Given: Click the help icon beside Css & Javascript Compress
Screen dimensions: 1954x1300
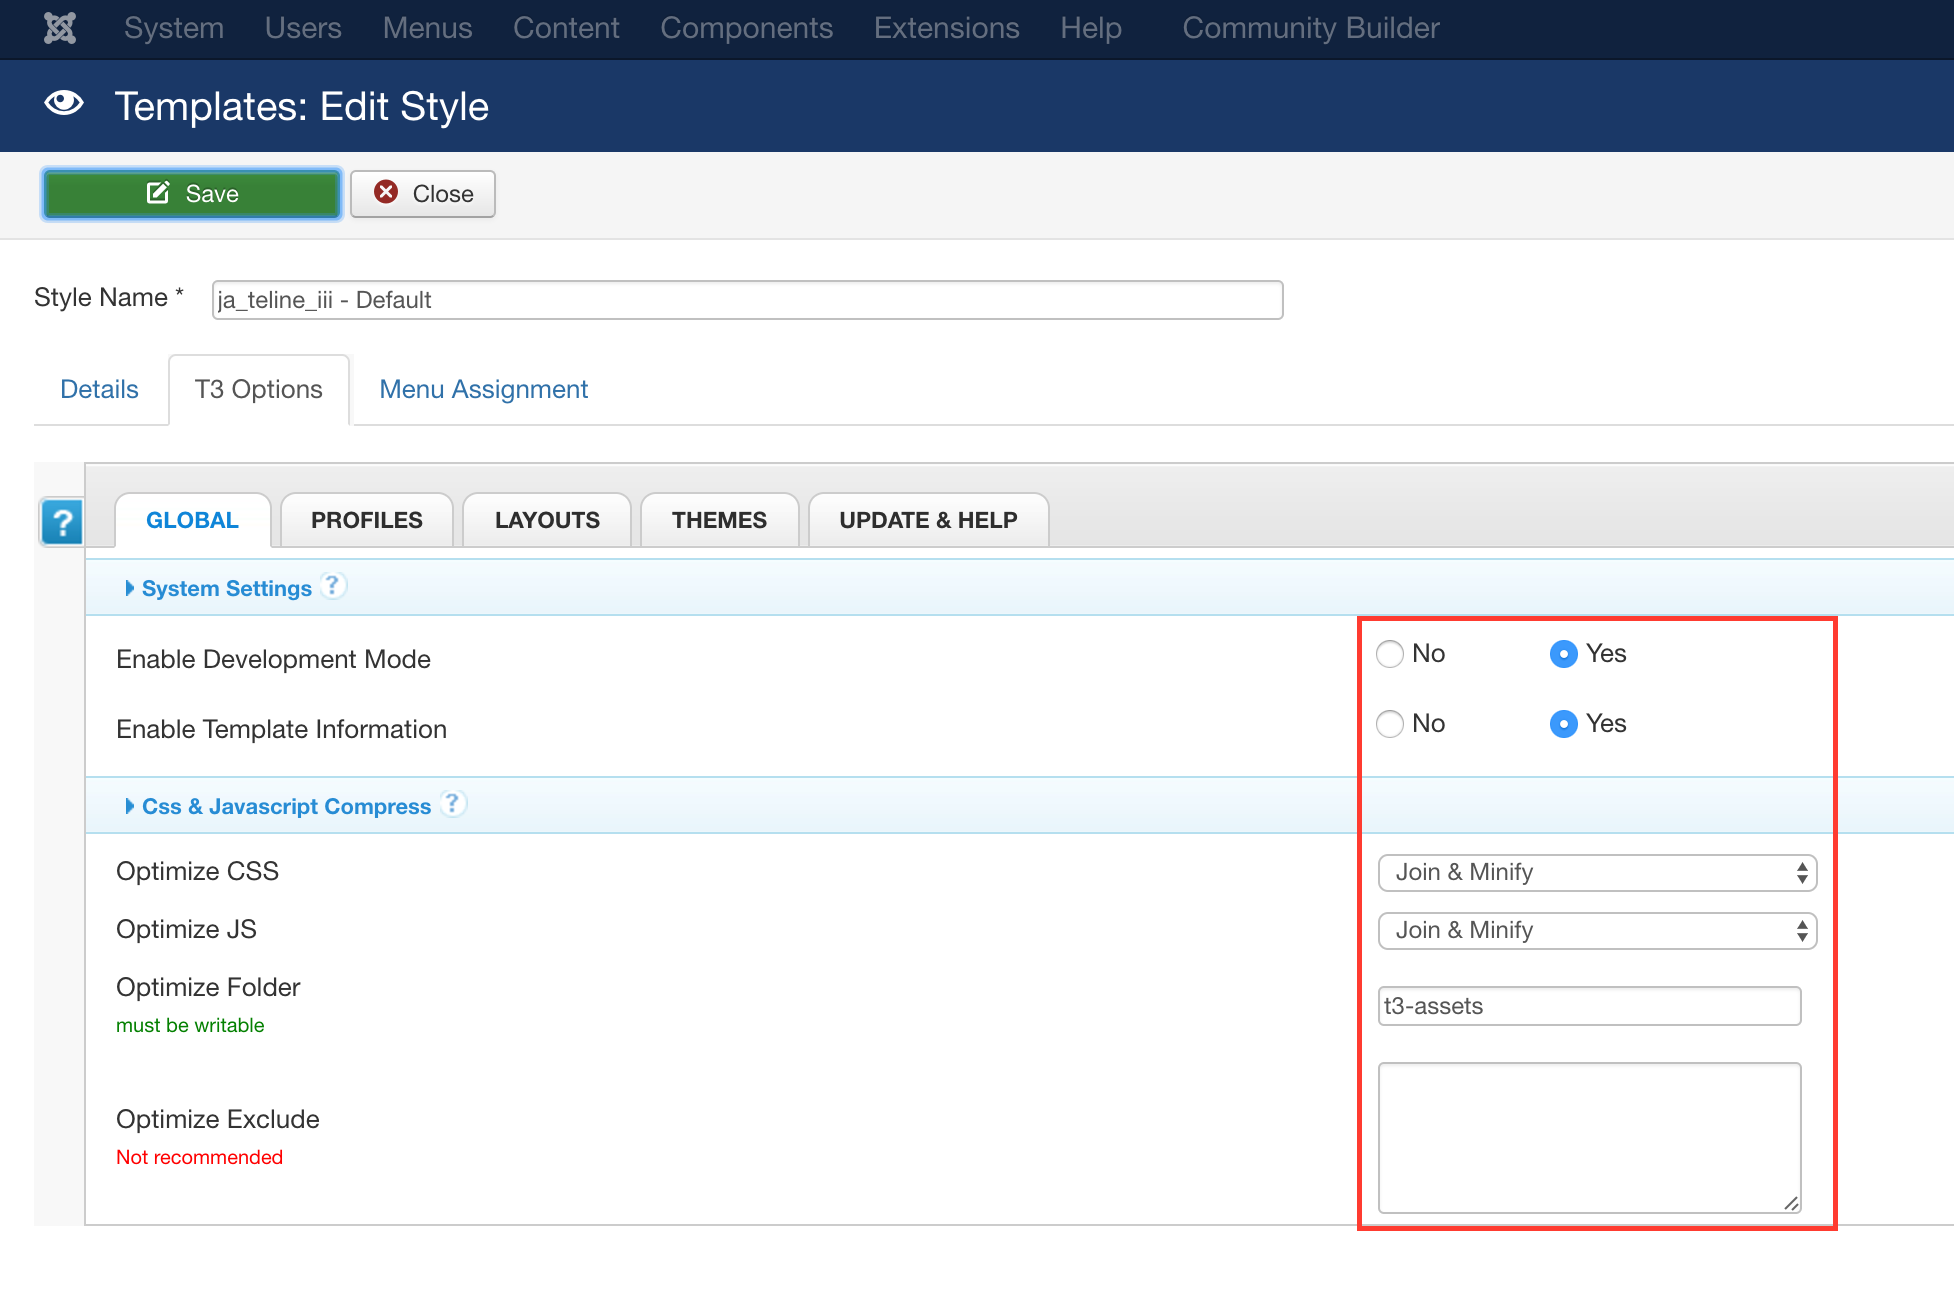Looking at the screenshot, I should pos(453,804).
